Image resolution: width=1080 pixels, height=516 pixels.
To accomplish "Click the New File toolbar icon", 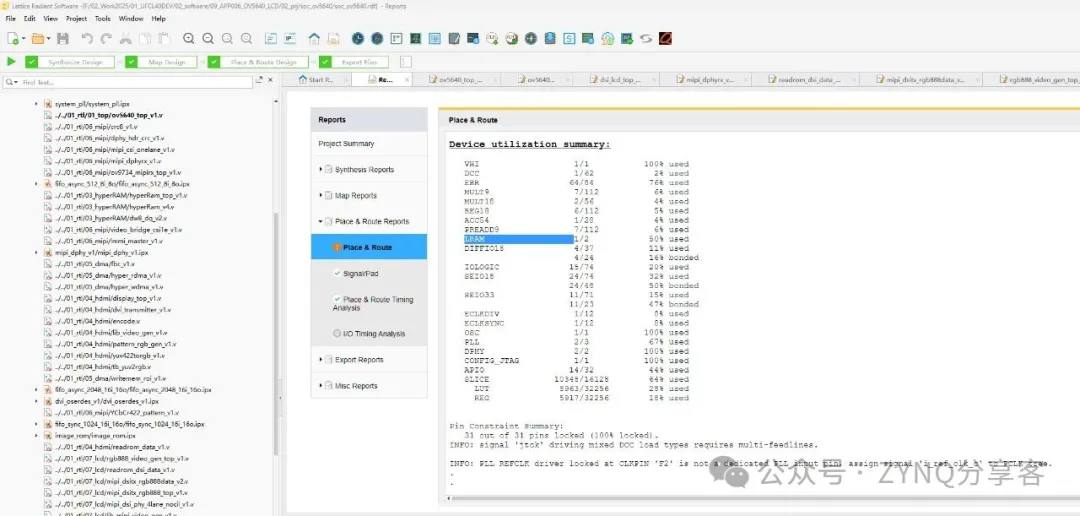I will pyautogui.click(x=12, y=39).
